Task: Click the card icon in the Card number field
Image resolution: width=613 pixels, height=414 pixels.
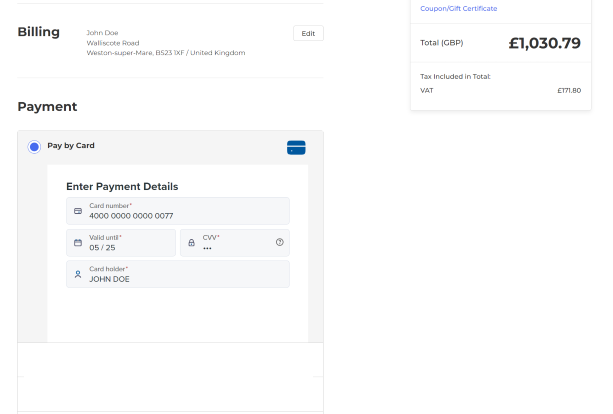Action: click(x=78, y=211)
